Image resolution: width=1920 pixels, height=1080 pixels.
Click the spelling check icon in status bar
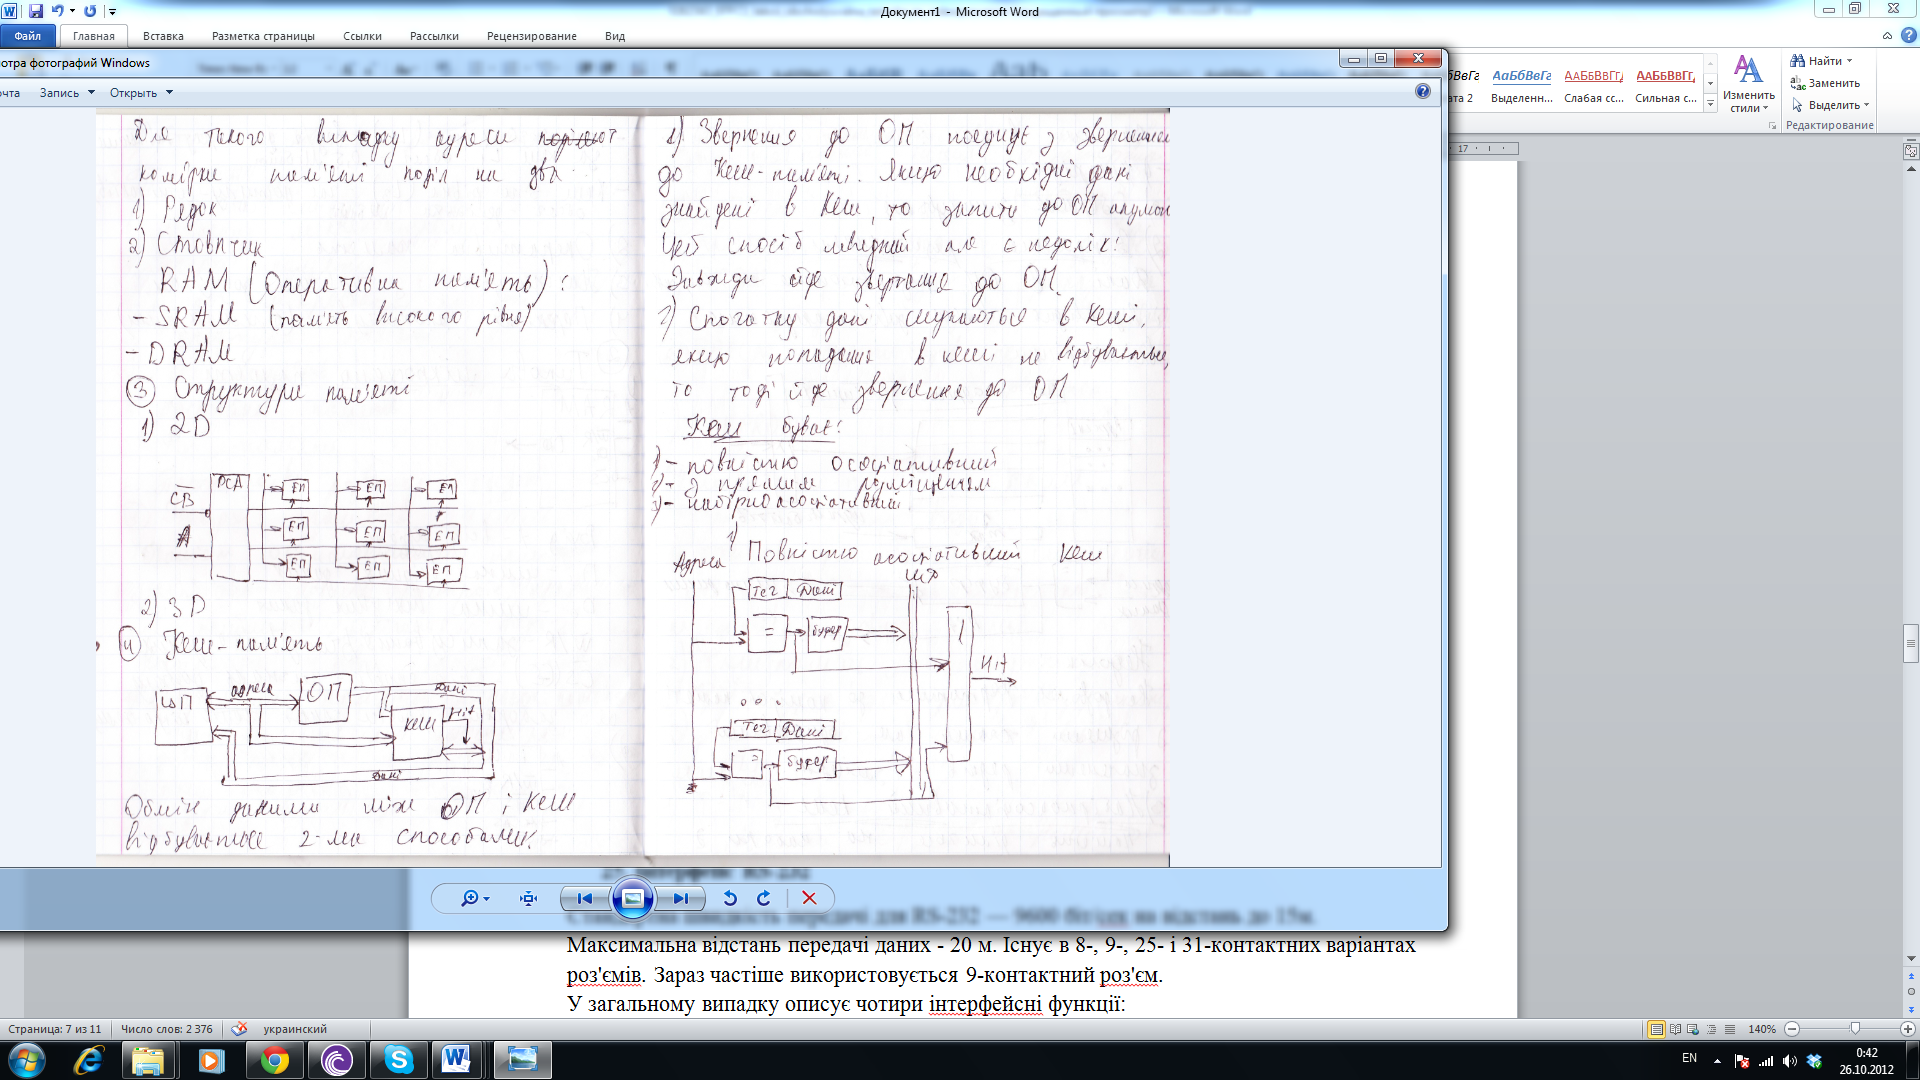pyautogui.click(x=239, y=1029)
